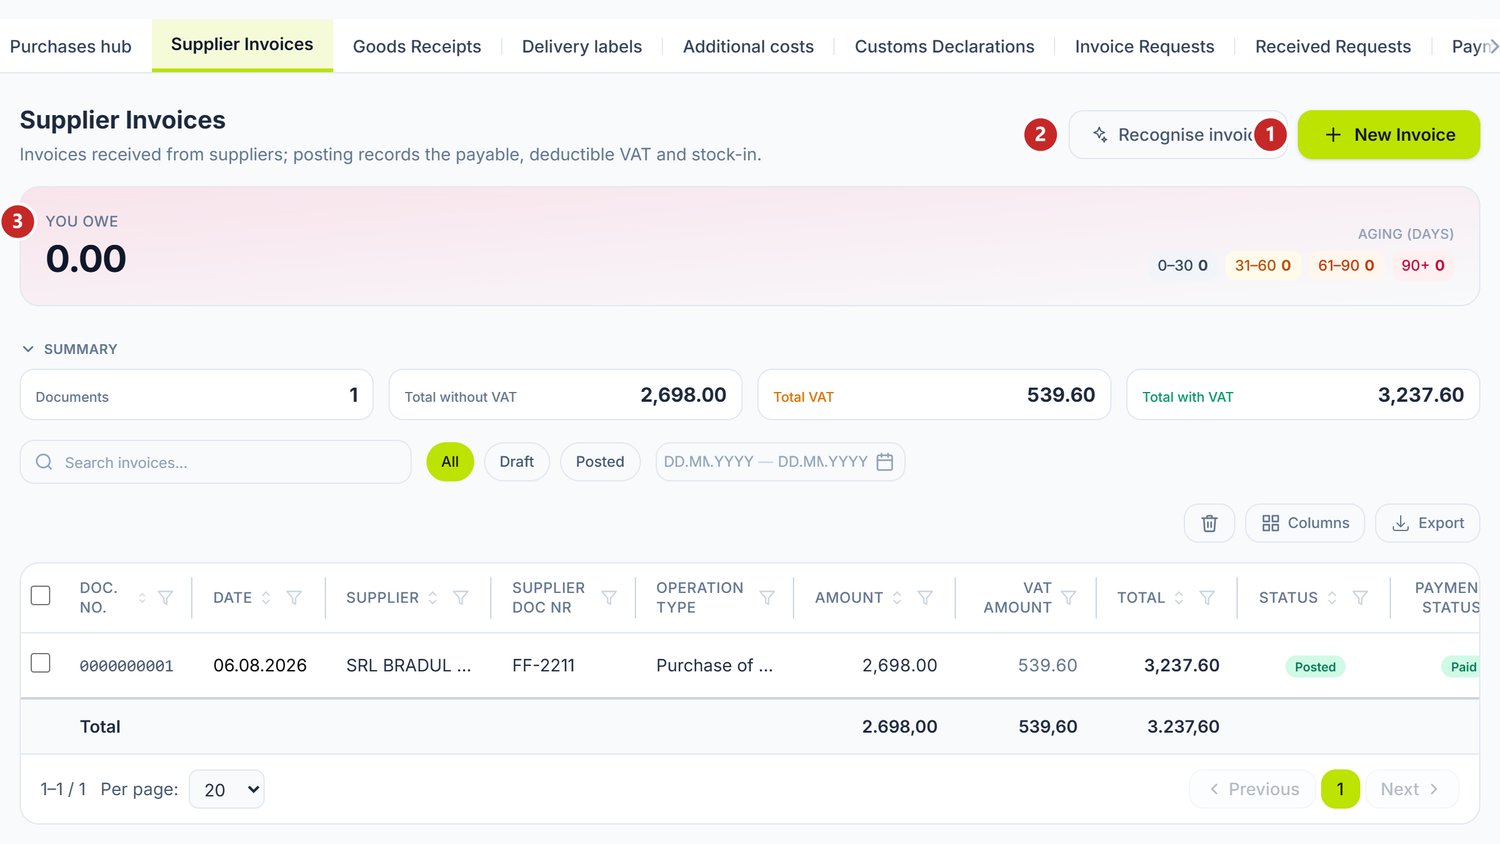
Task: Click the filter icon for Date column
Action: (x=294, y=598)
